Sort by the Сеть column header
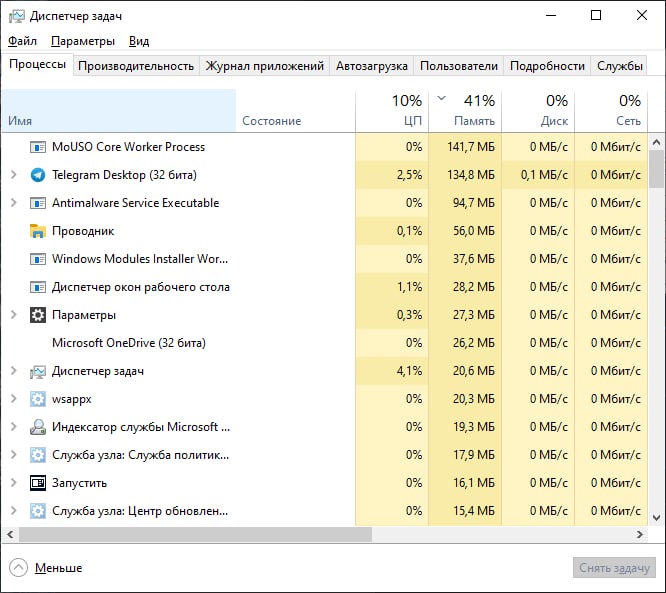This screenshot has height=593, width=666. (x=611, y=110)
